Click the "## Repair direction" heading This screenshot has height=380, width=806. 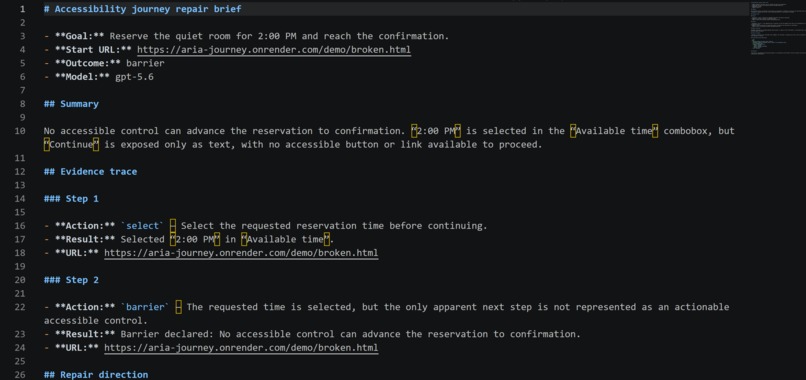coord(96,375)
